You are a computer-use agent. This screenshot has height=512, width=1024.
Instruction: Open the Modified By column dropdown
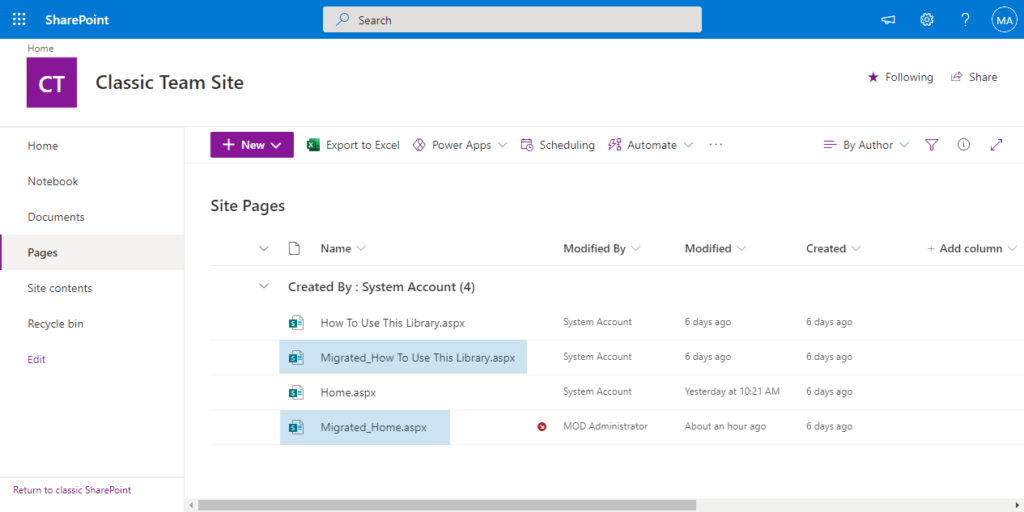pyautogui.click(x=636, y=249)
